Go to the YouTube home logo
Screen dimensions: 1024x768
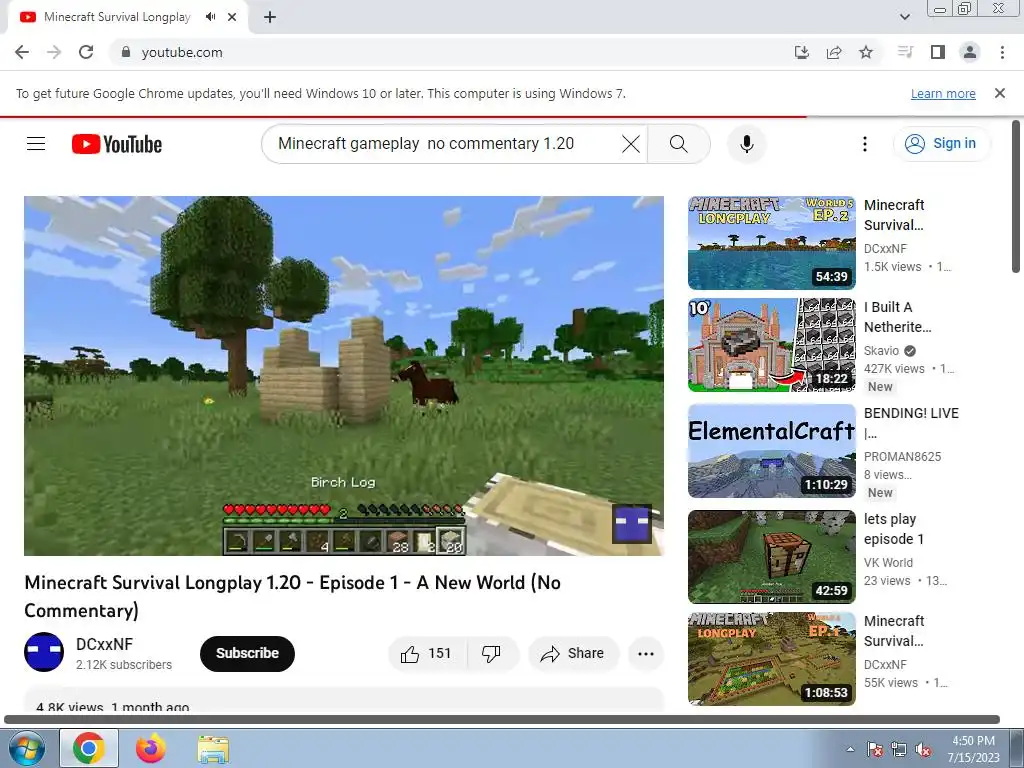[117, 144]
